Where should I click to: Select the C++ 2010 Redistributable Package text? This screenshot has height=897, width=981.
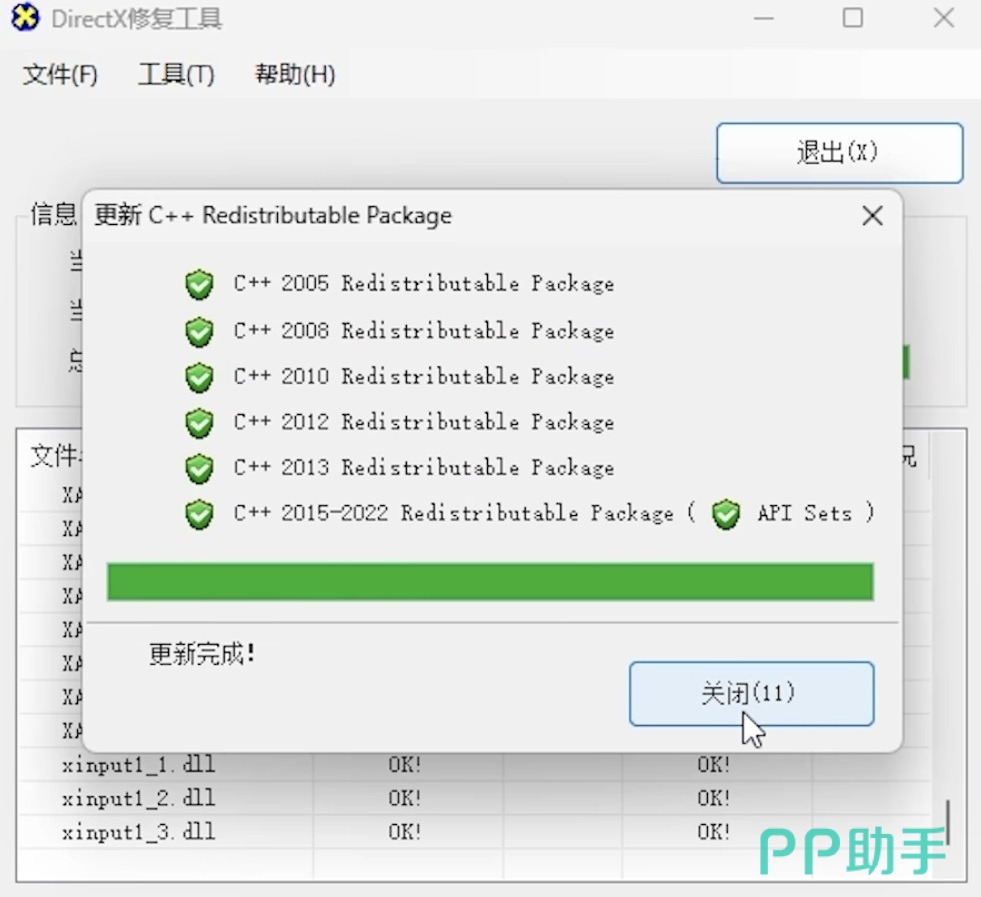tap(424, 377)
